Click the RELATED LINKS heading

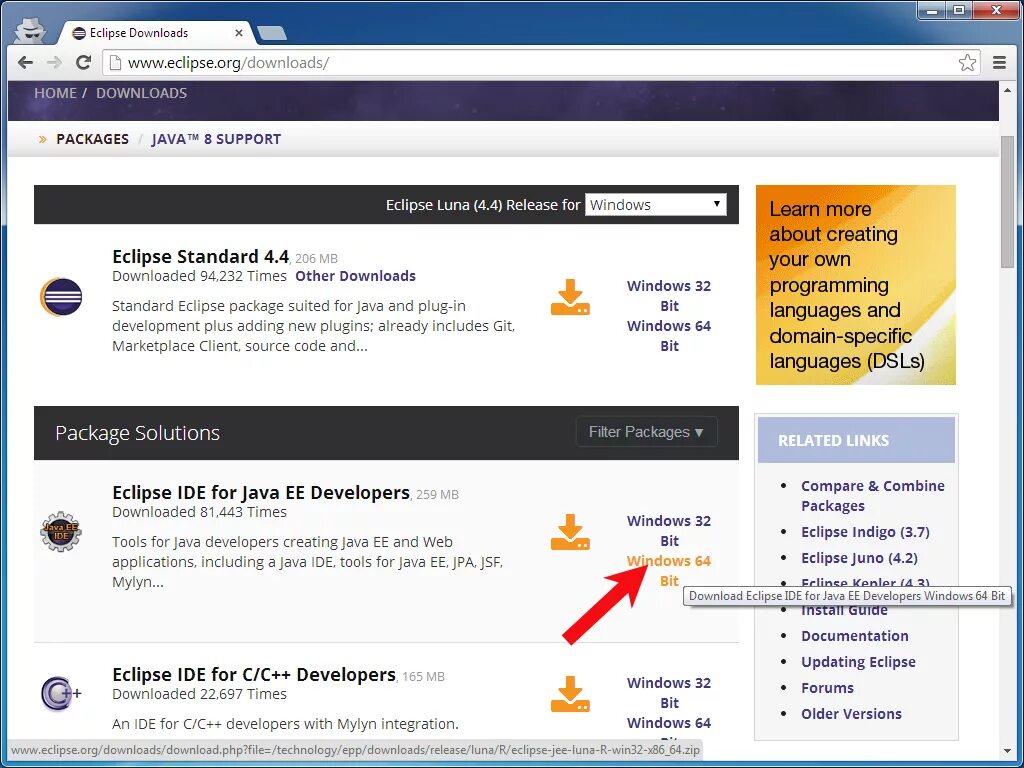(833, 441)
